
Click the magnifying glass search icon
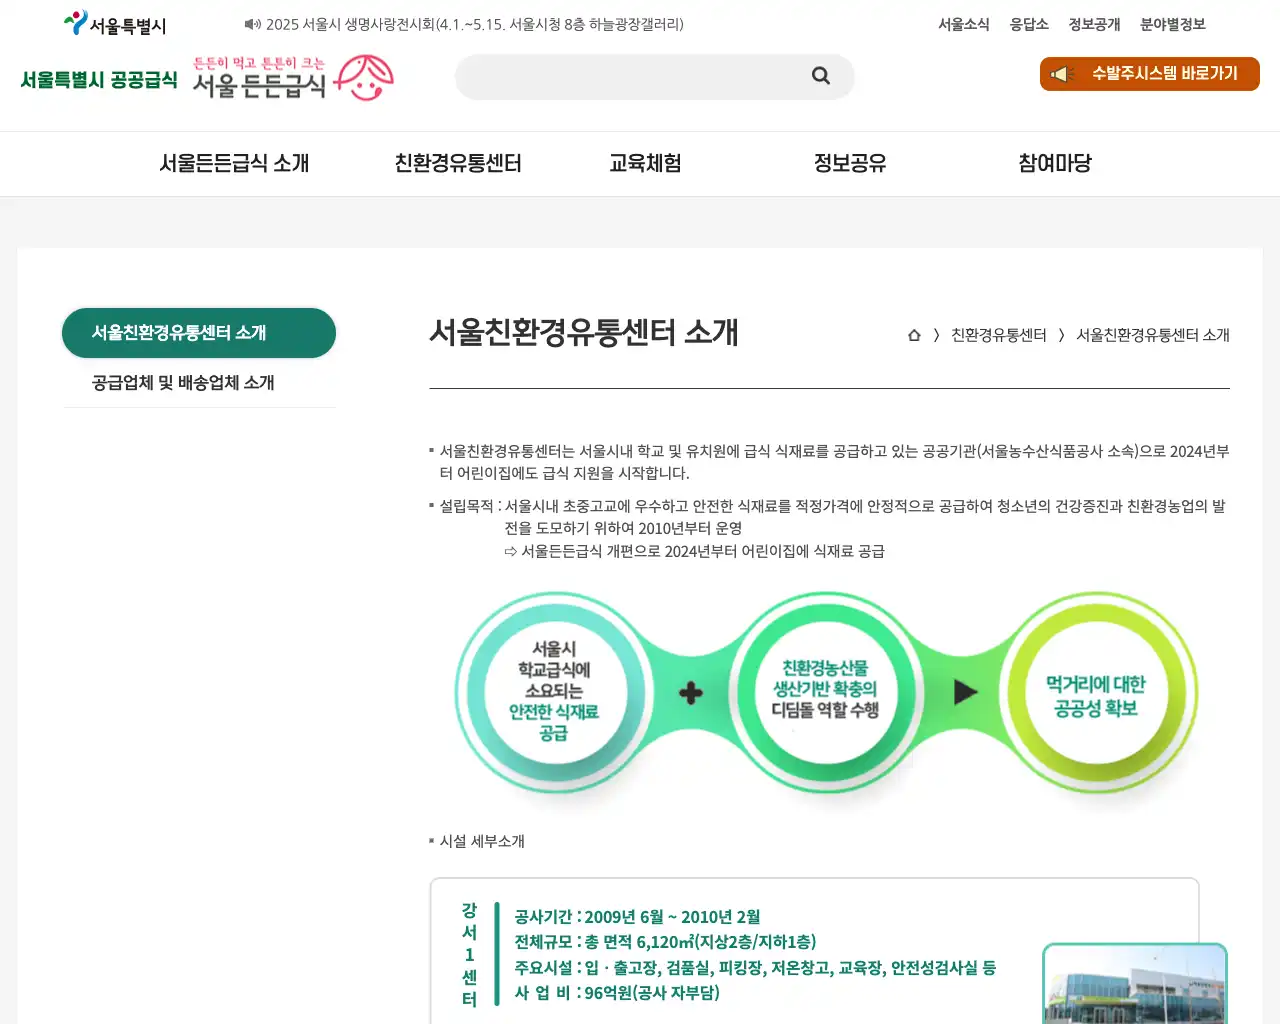[x=820, y=76]
